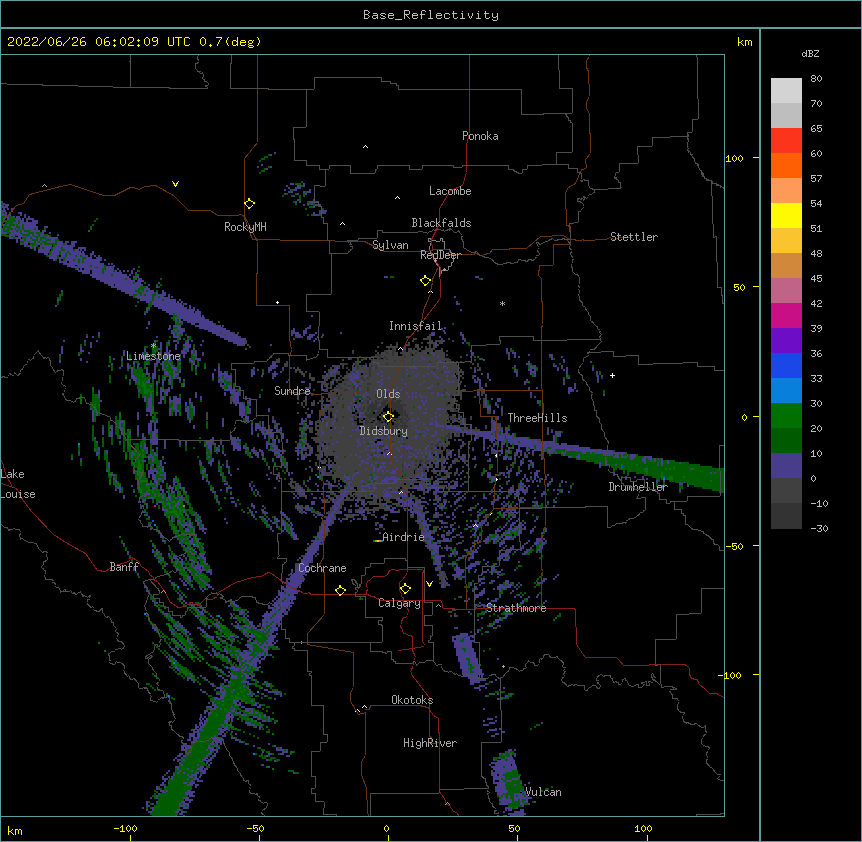
Task: Select the purple 36-39 dBZ legend swatch
Action: 786,341
